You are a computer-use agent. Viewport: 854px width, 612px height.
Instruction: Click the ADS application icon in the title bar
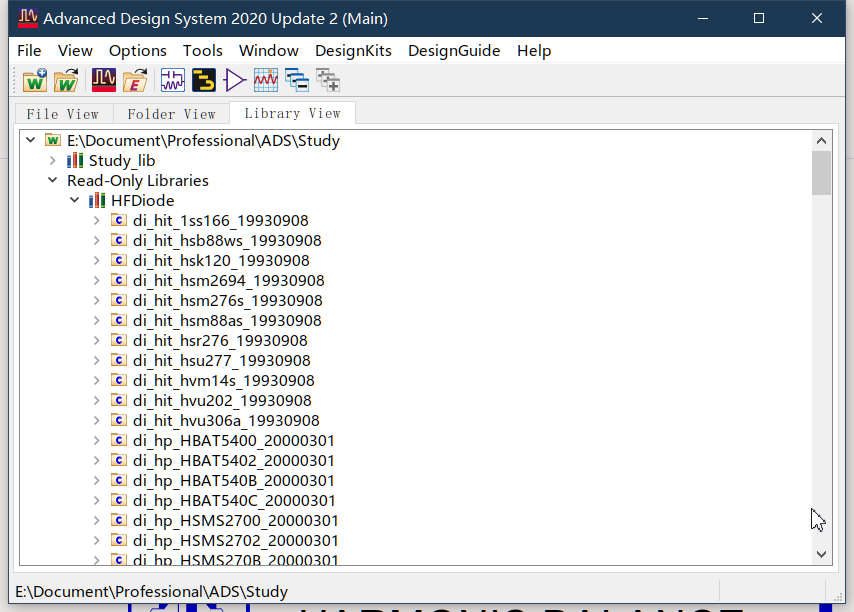27,18
